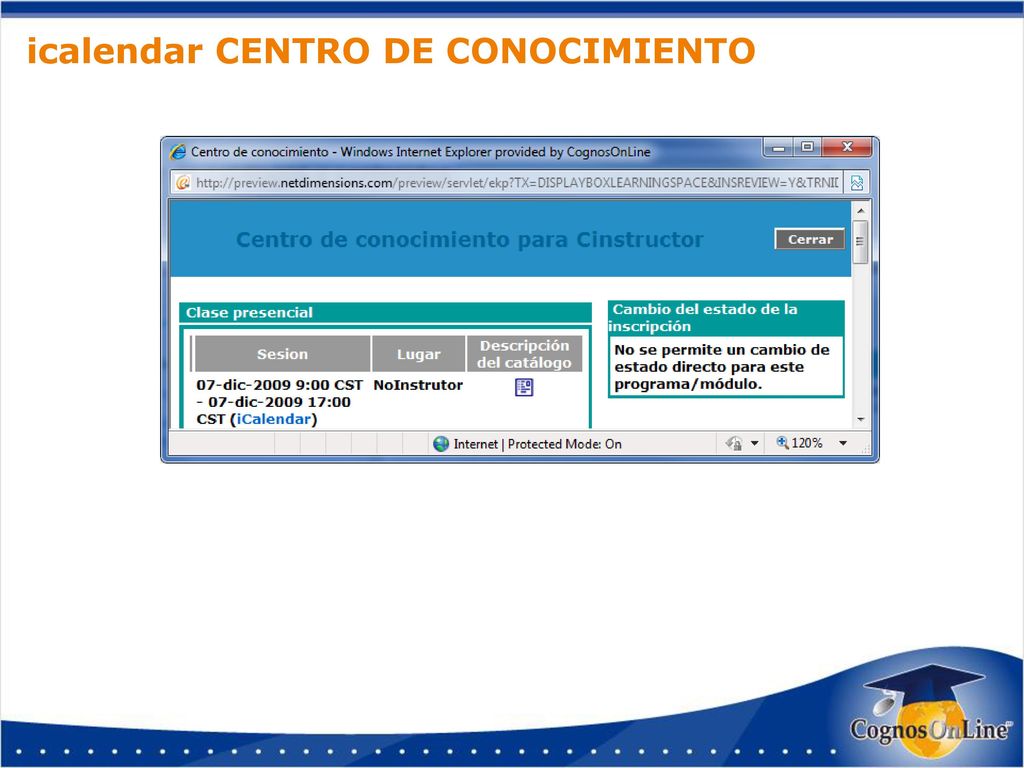Click the scroll up arrow of the page
Viewport: 1024px width, 768px height.
point(860,211)
